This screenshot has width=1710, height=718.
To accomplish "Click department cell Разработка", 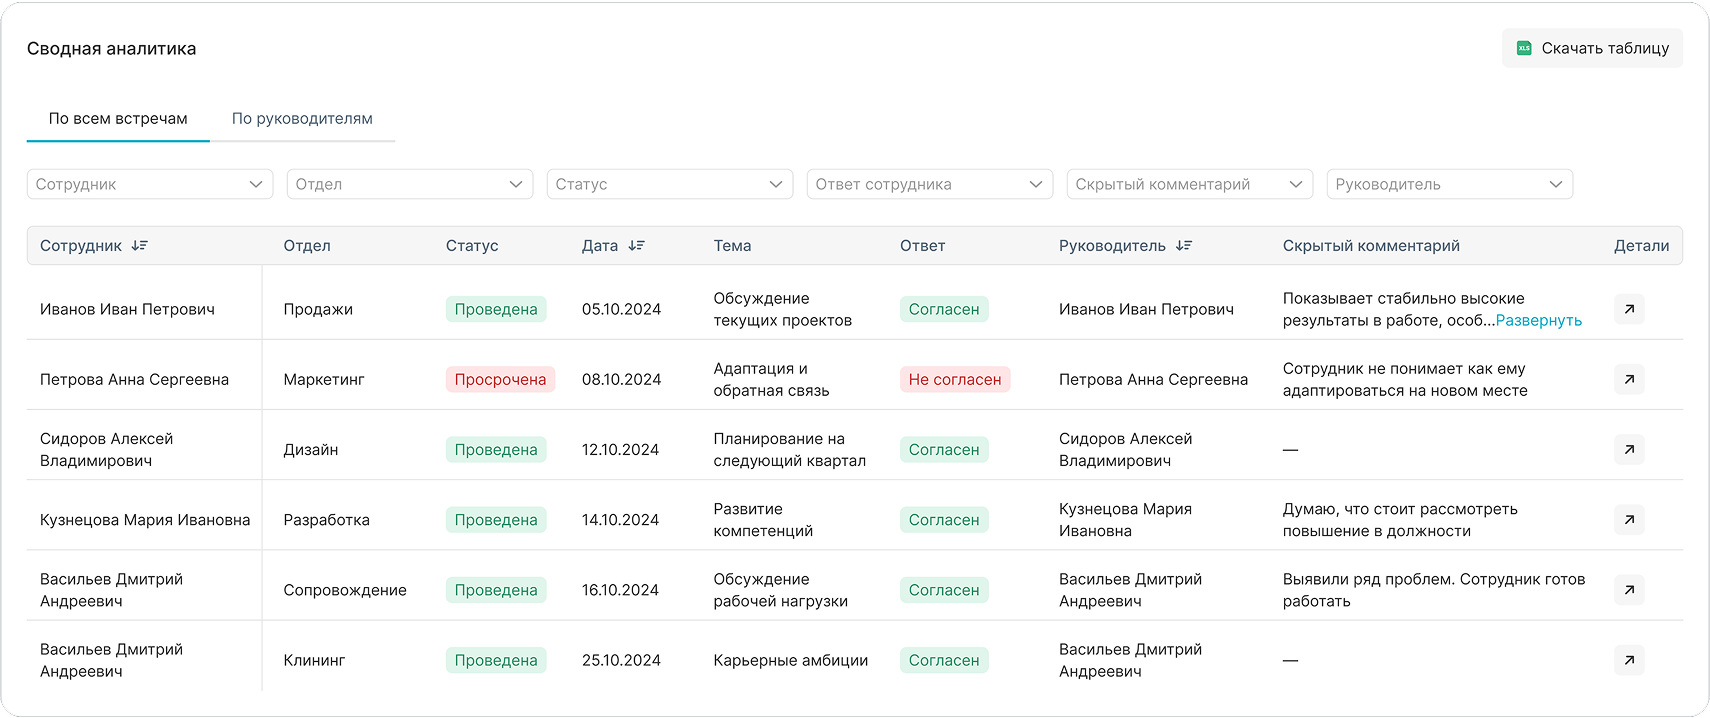I will 326,519.
